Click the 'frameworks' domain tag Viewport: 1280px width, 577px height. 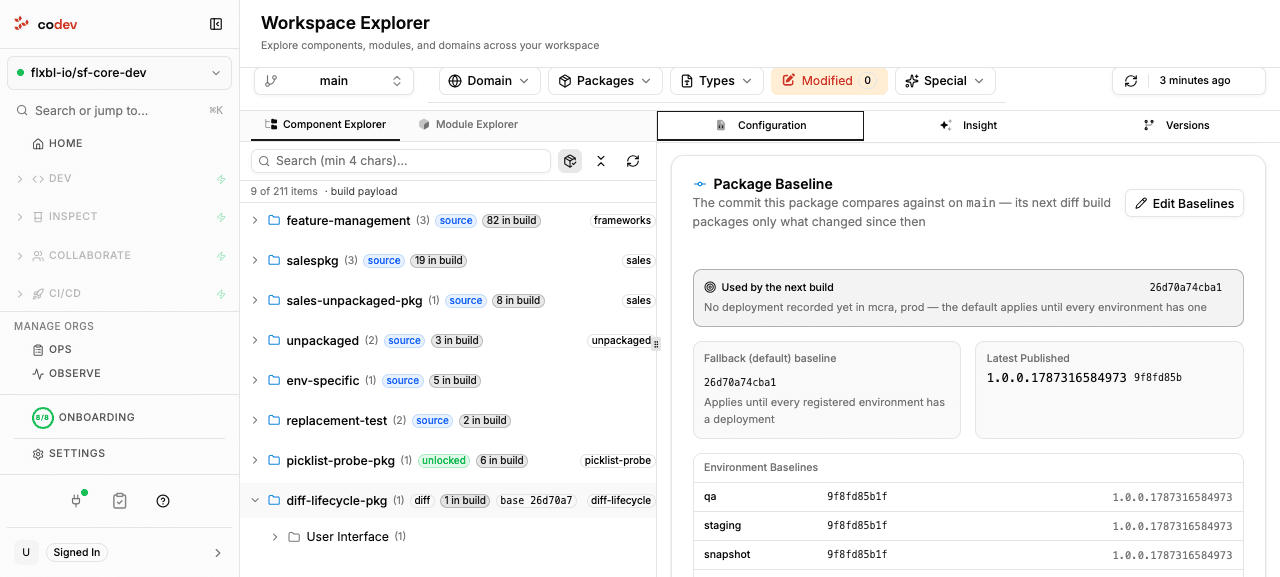tap(622, 220)
